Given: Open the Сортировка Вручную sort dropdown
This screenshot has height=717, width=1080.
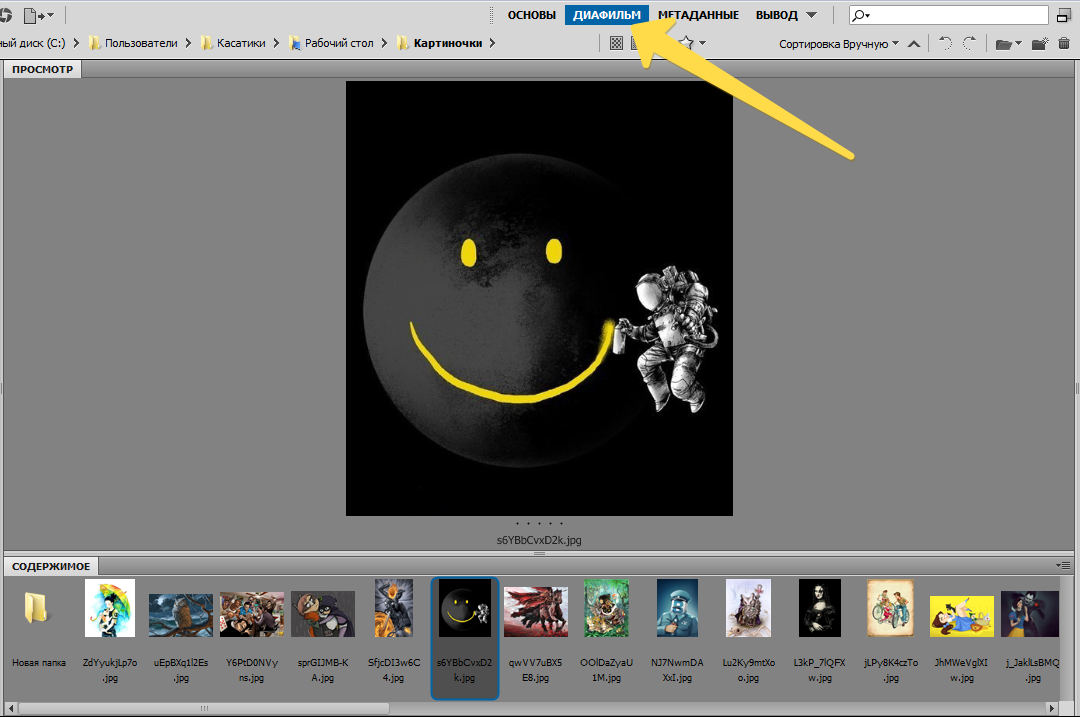Looking at the screenshot, I should 838,44.
